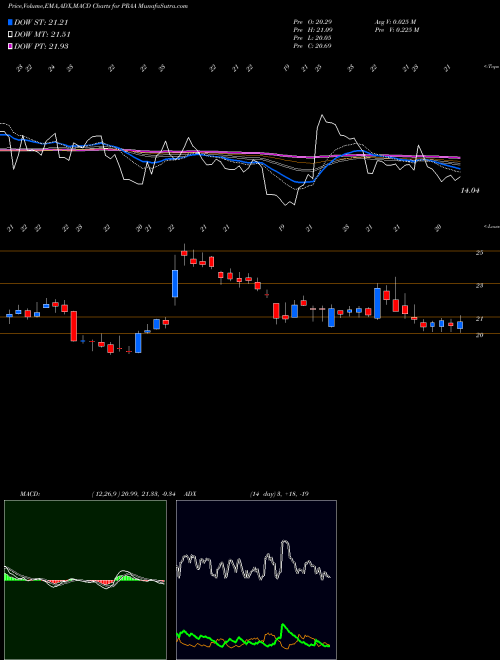Click the 'Pre H: 21.09' value

(313, 30)
